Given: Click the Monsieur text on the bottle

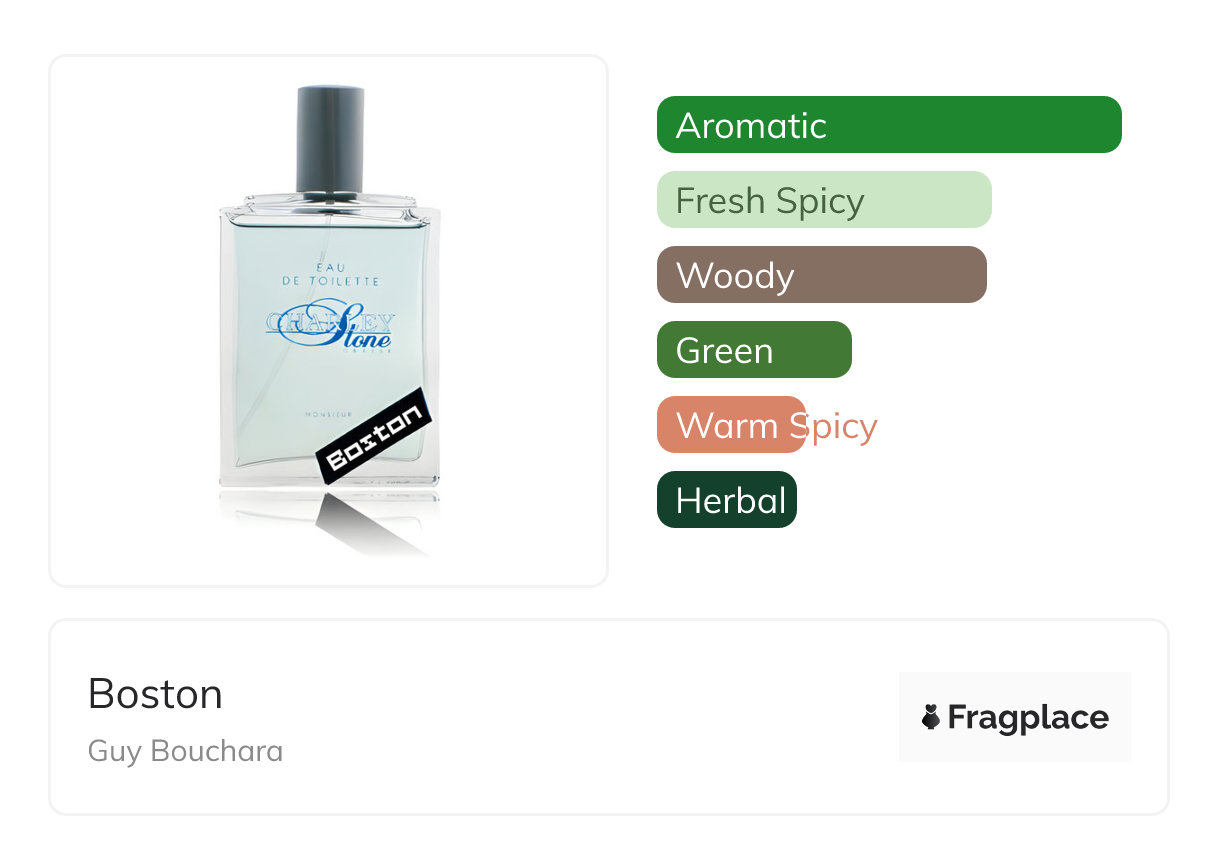Looking at the screenshot, I should [x=330, y=414].
